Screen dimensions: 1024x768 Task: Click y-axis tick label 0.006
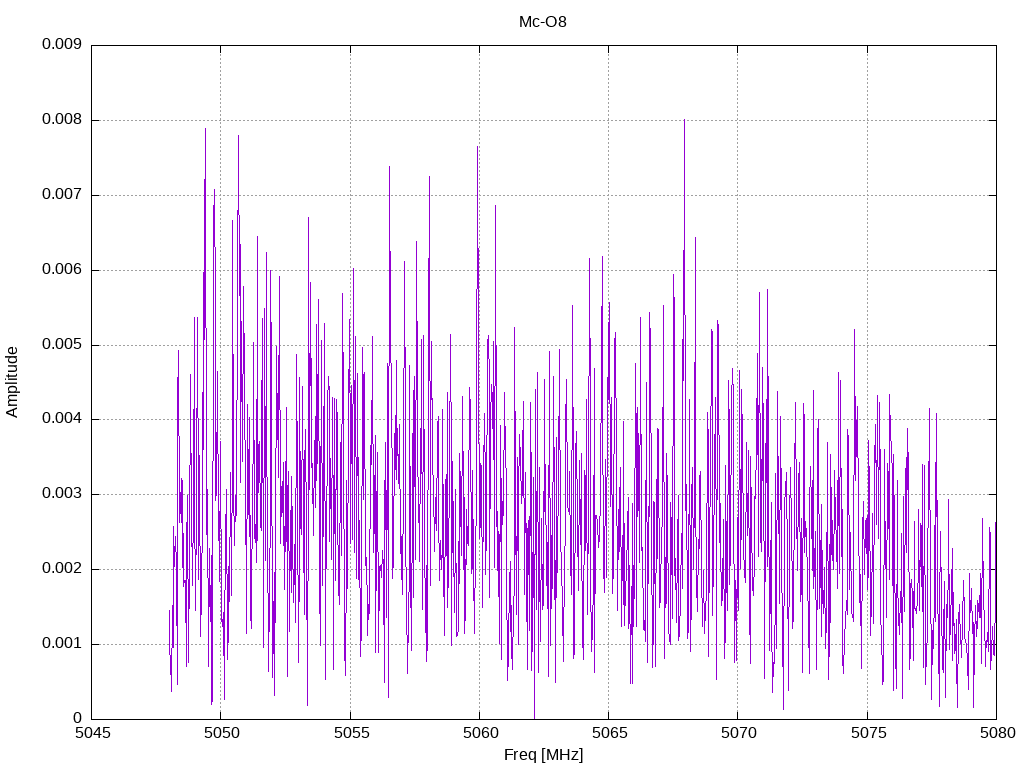click(62, 270)
